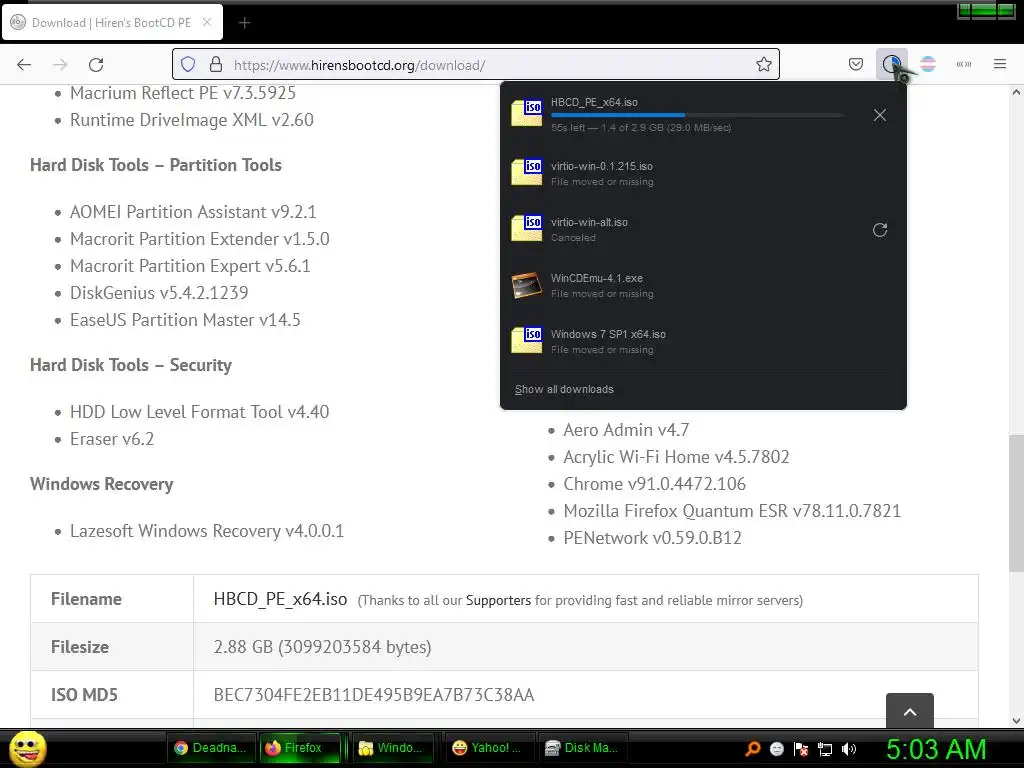Viewport: 1024px width, 768px height.
Task: Click the scrollbar down arrow
Action: pyautogui.click(x=1016, y=720)
